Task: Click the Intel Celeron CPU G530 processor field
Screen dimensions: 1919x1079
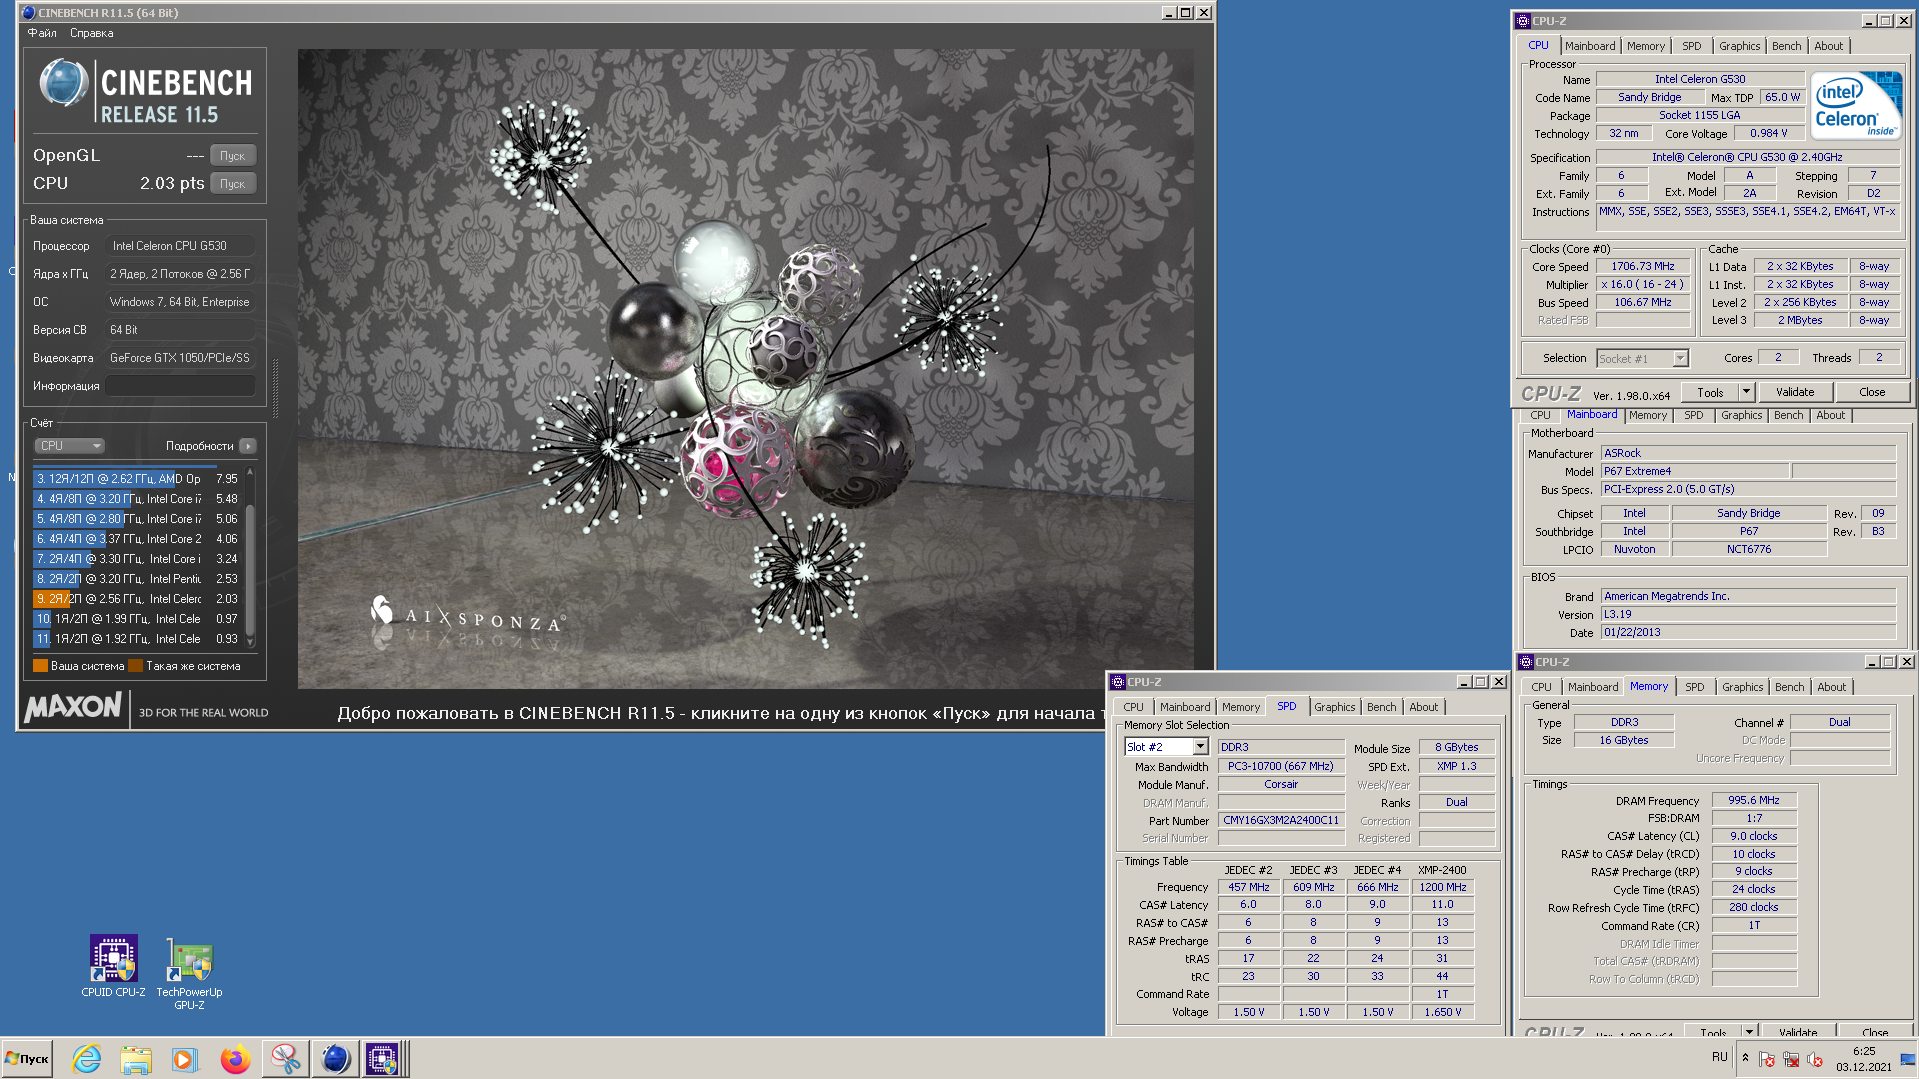Action: pyautogui.click(x=180, y=246)
